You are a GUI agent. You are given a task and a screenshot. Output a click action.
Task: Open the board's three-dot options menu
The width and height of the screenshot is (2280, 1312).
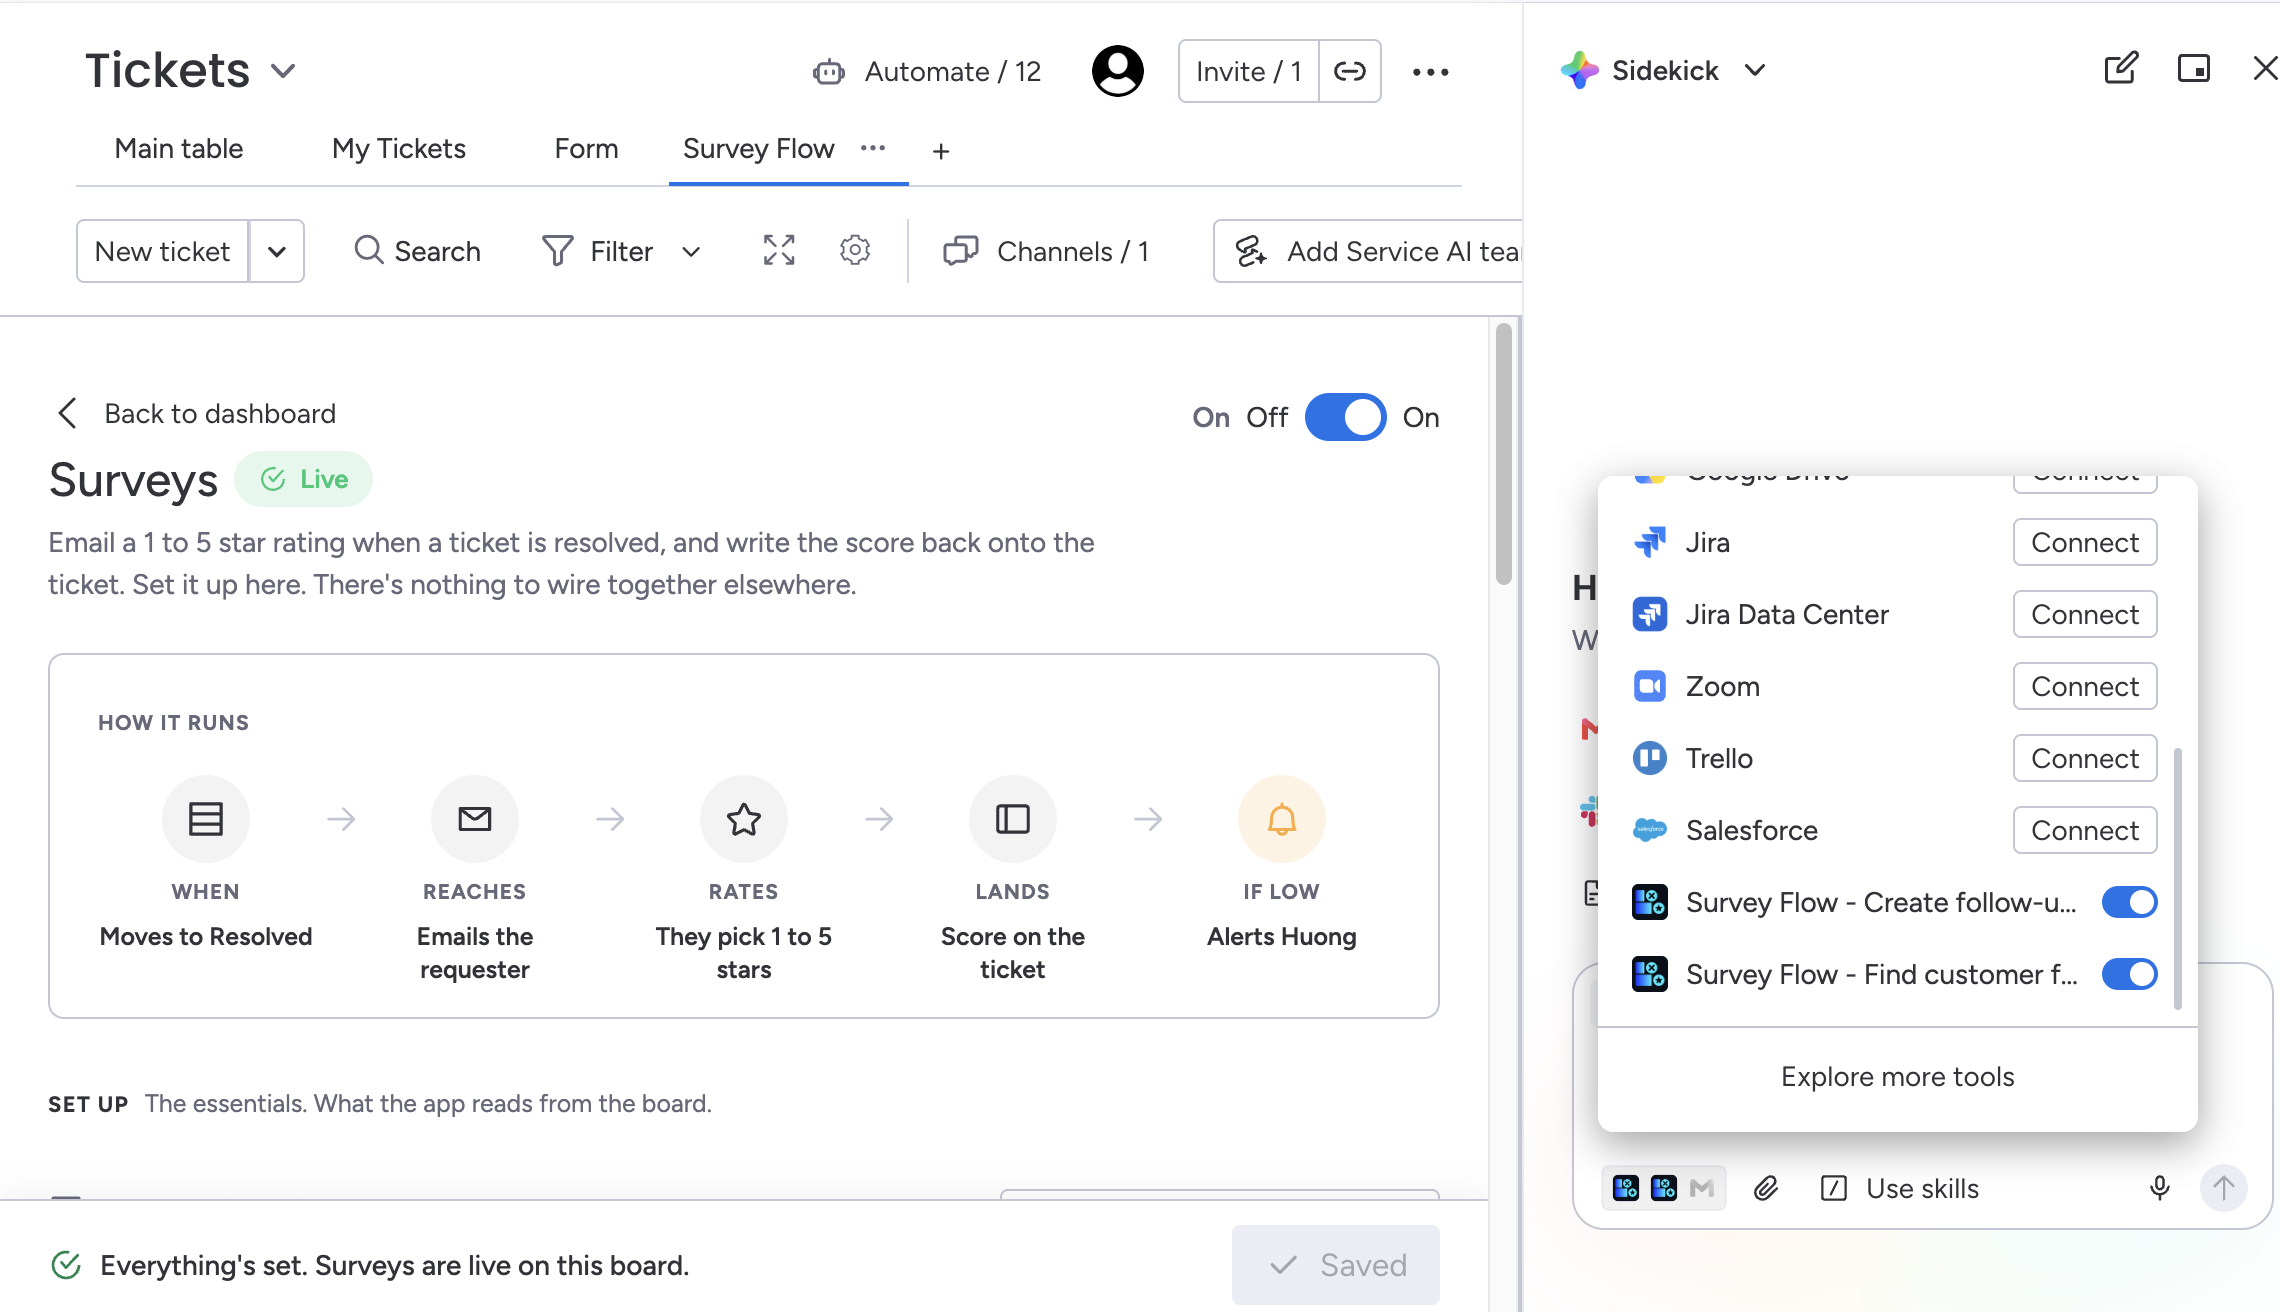tap(1430, 72)
